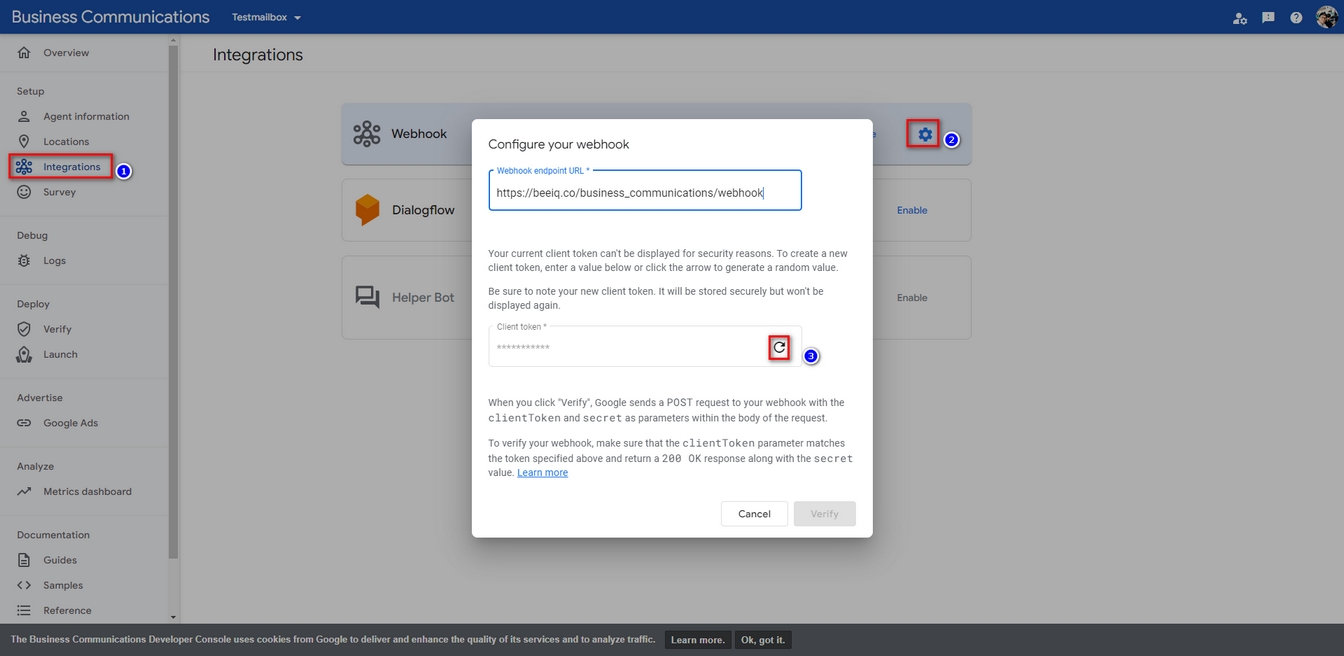Click Cancel in webhook dialog
Screen dimensions: 1344x656
pos(754,514)
